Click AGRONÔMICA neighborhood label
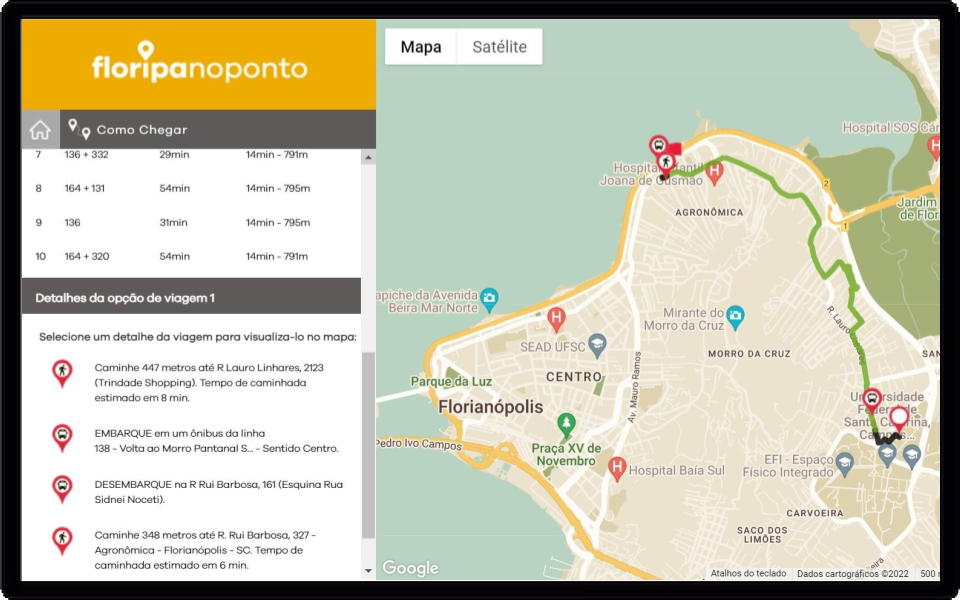Viewport: 960px width, 600px height. tap(709, 212)
